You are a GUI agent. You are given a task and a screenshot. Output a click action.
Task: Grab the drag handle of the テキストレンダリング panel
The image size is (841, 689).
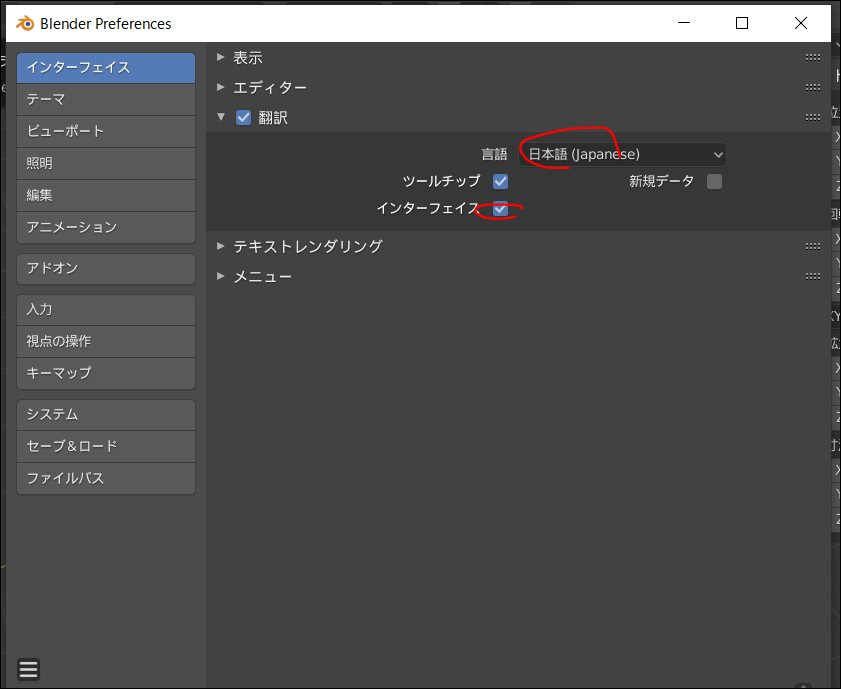(813, 247)
